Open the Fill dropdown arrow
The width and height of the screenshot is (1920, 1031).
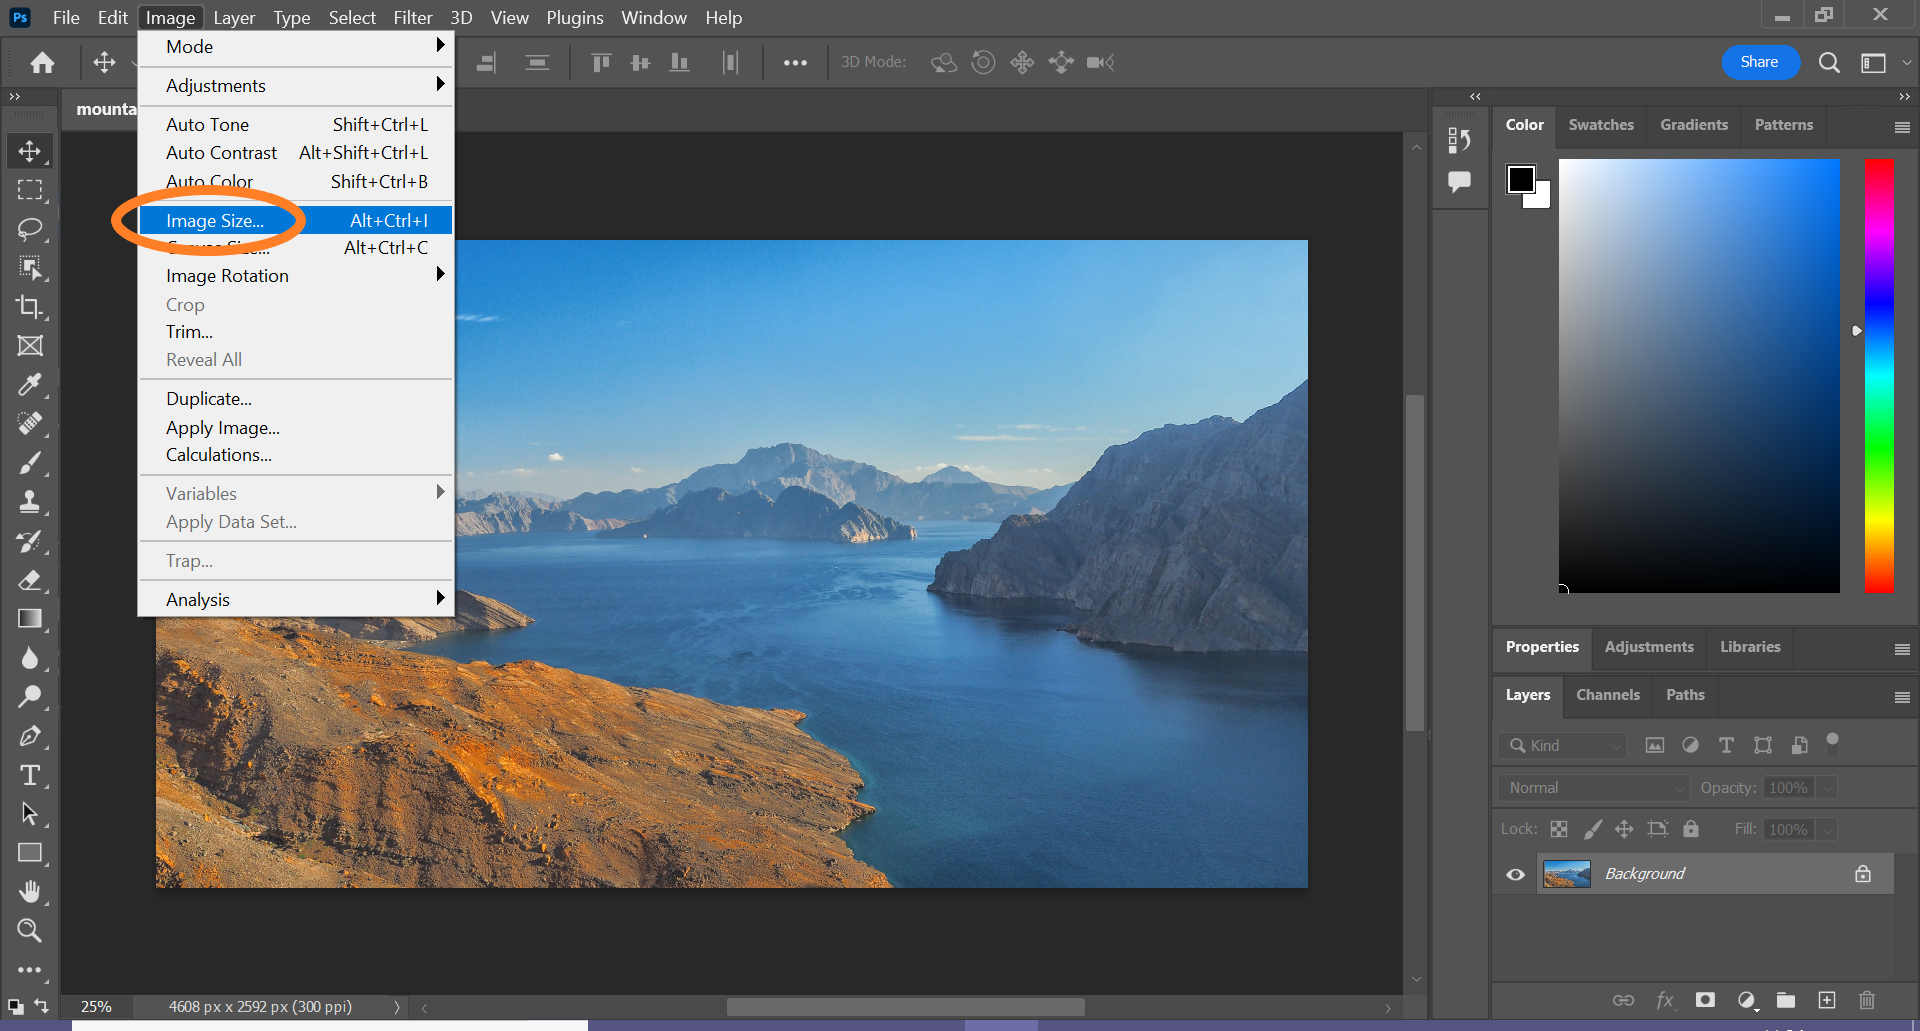(x=1827, y=830)
